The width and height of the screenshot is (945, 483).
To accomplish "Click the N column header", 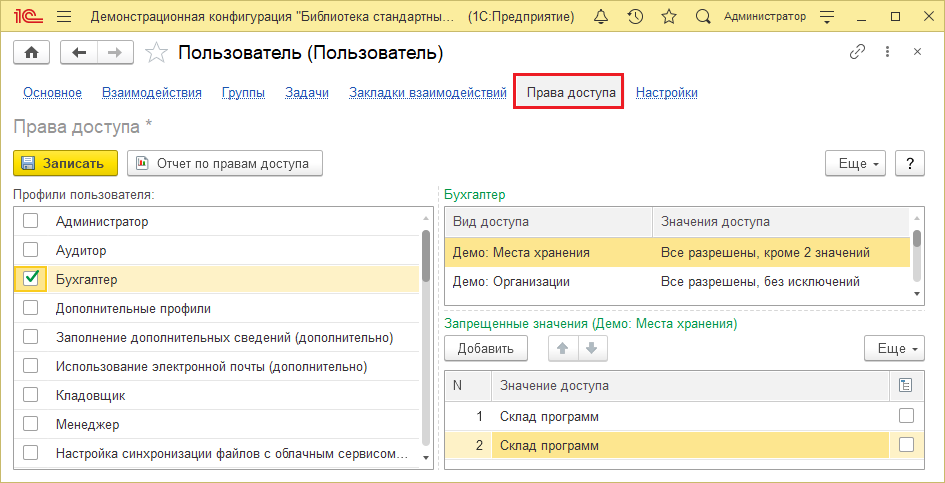I will point(468,386).
